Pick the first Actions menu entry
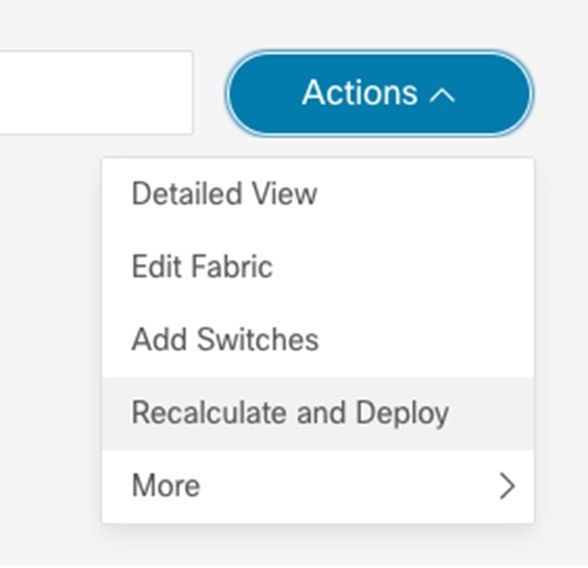The width and height of the screenshot is (588, 568). coord(318,194)
